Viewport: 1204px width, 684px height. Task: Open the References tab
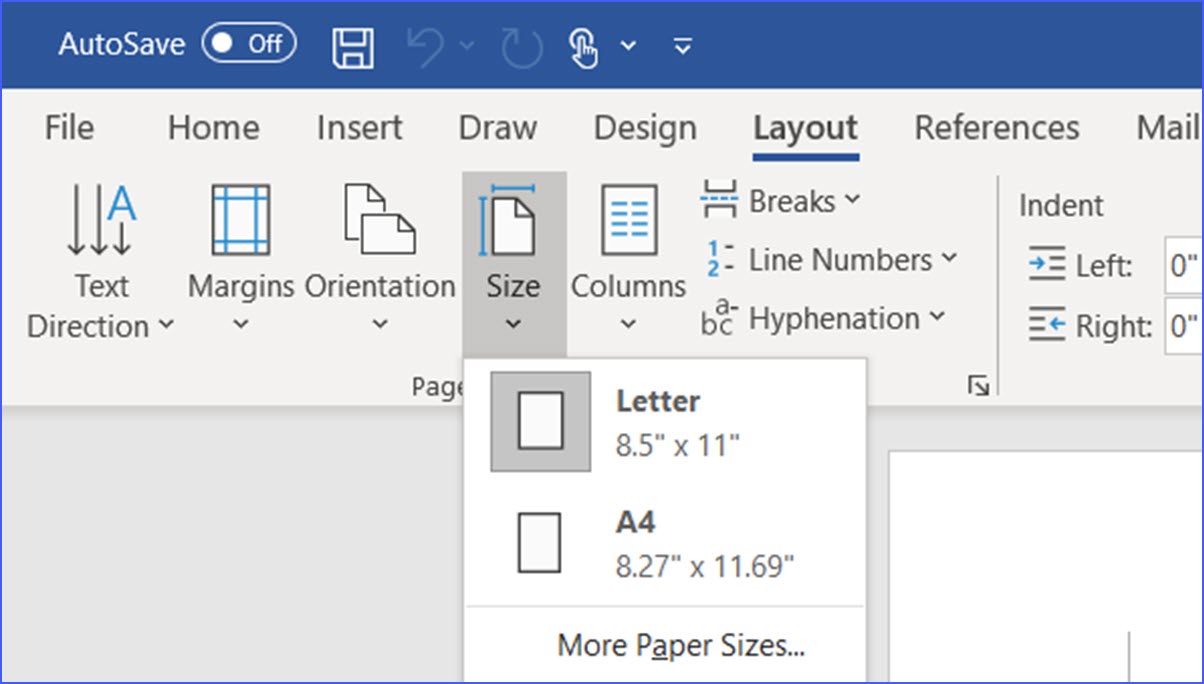(996, 128)
